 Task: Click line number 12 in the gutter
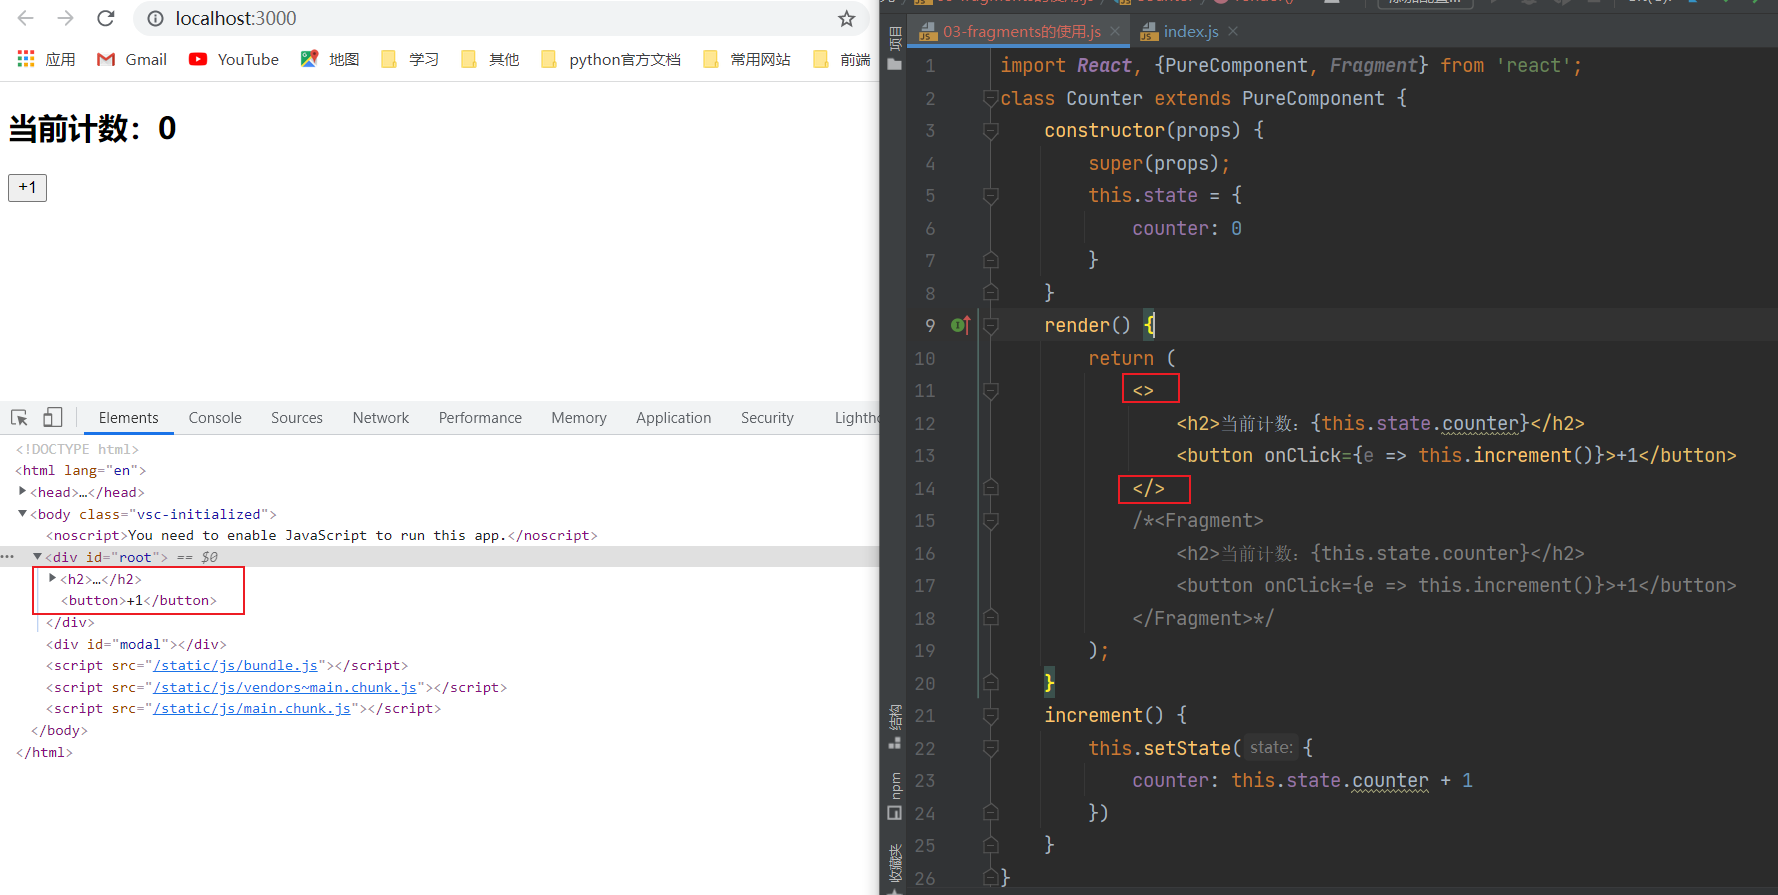pyautogui.click(x=925, y=423)
